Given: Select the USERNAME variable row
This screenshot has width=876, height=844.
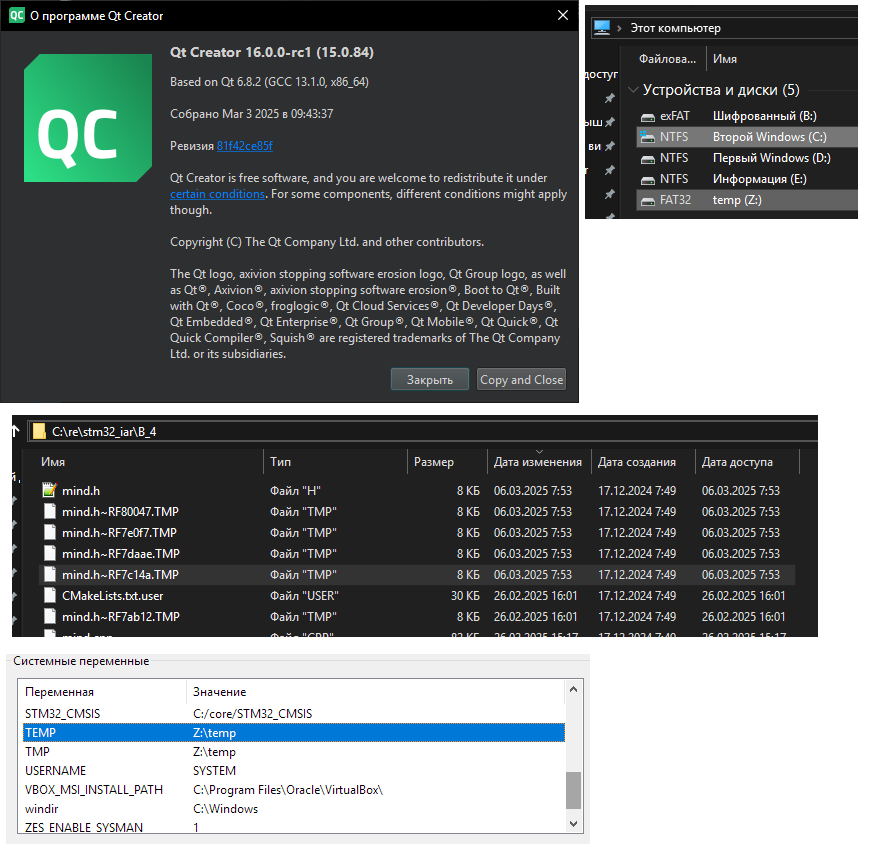Looking at the screenshot, I should (x=294, y=770).
